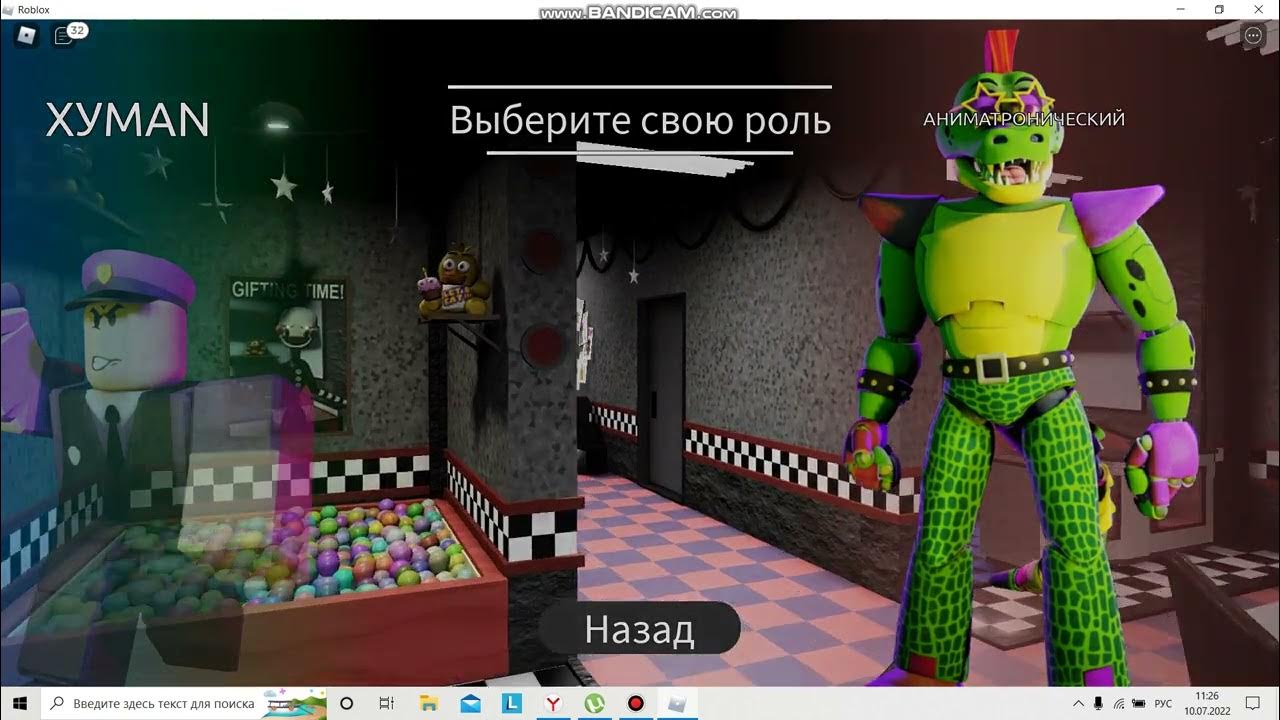Restore down the Roblox window
This screenshot has height=720, width=1280.
pos(1219,10)
